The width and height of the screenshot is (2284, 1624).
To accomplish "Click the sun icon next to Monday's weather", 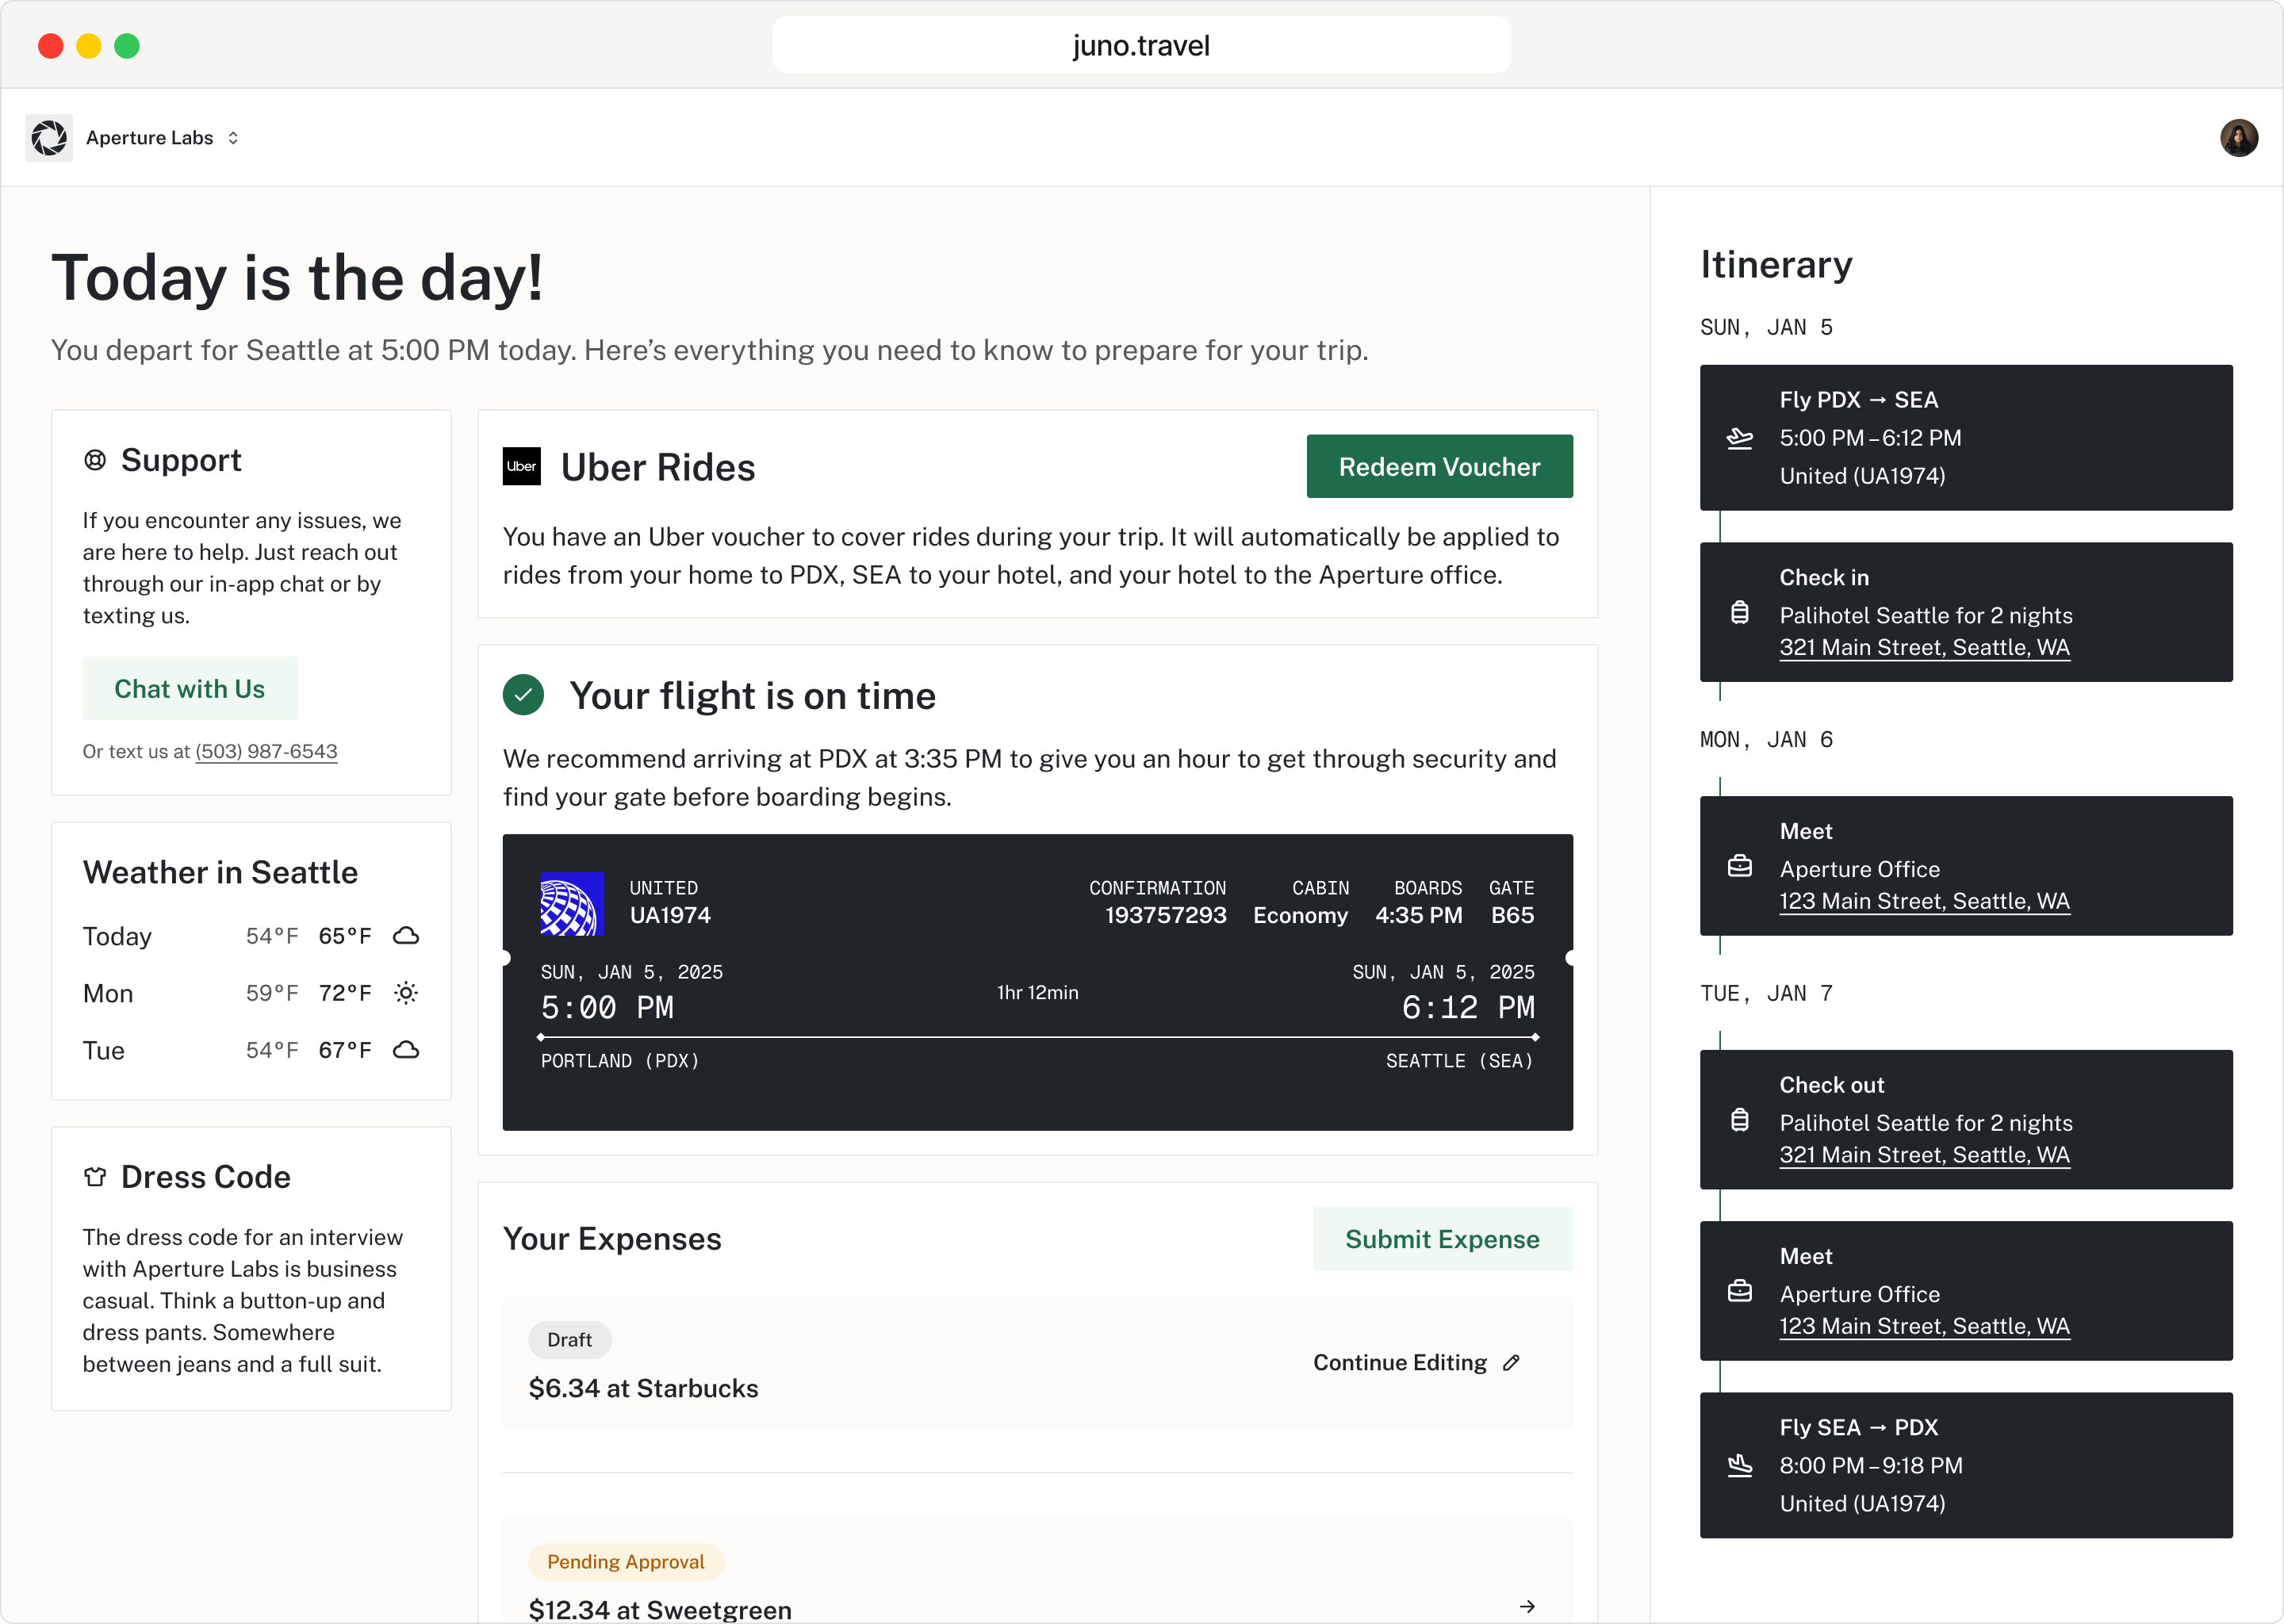I will tap(406, 993).
